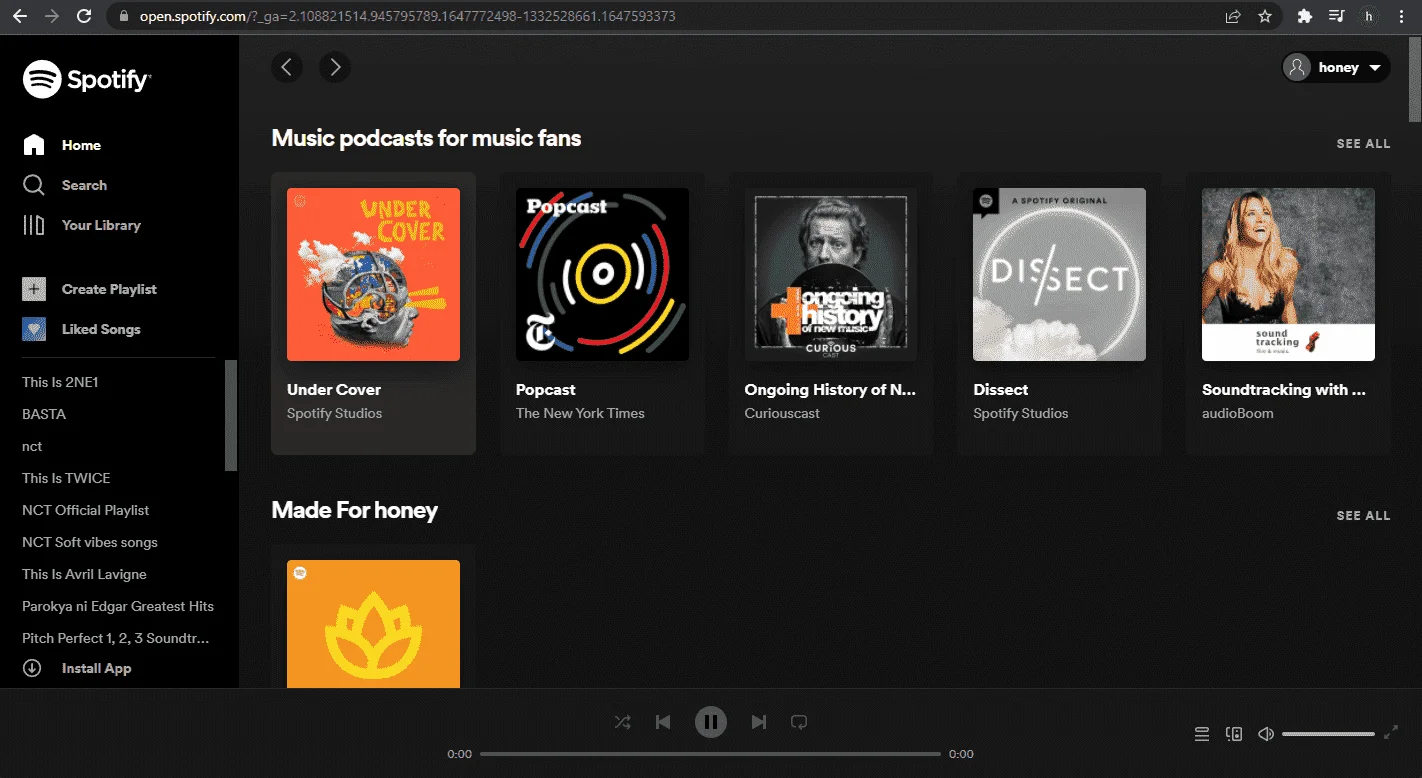Toggle the repeat button
1422x778 pixels.
point(798,722)
